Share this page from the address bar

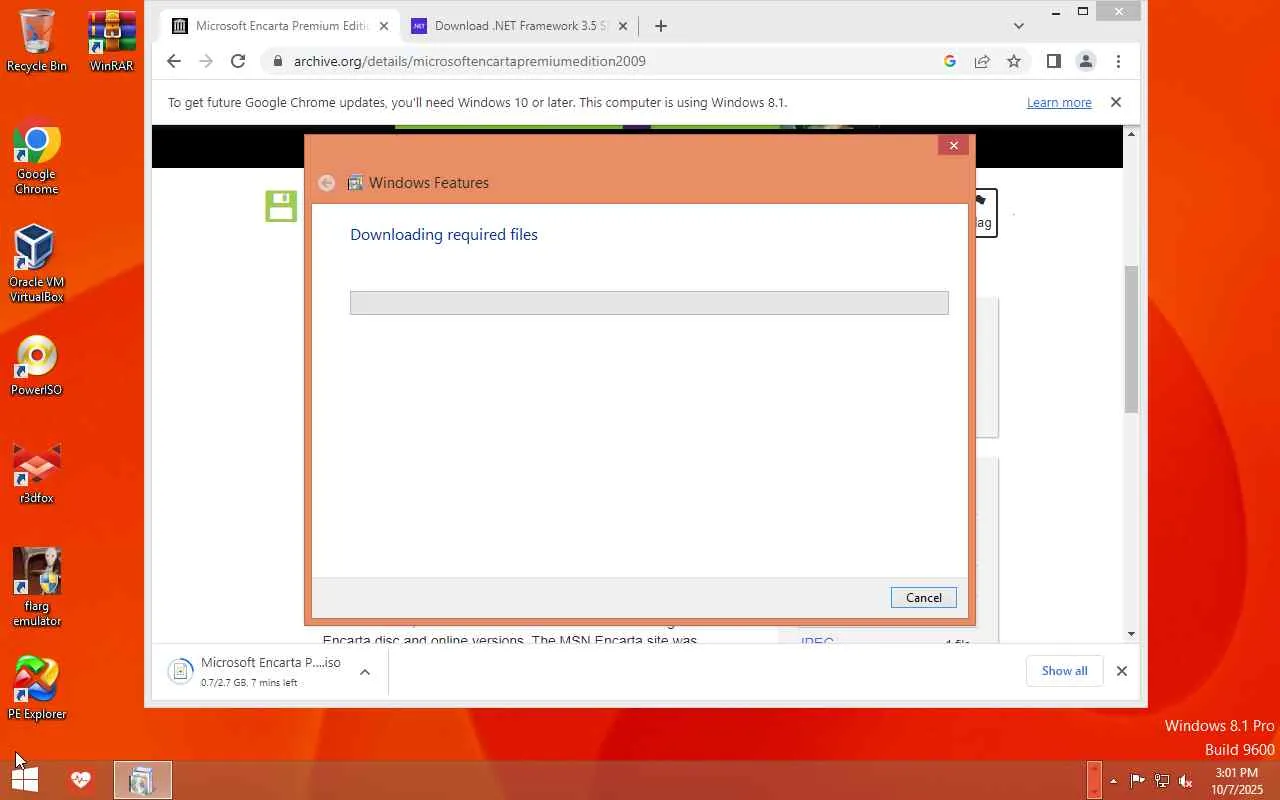981,61
